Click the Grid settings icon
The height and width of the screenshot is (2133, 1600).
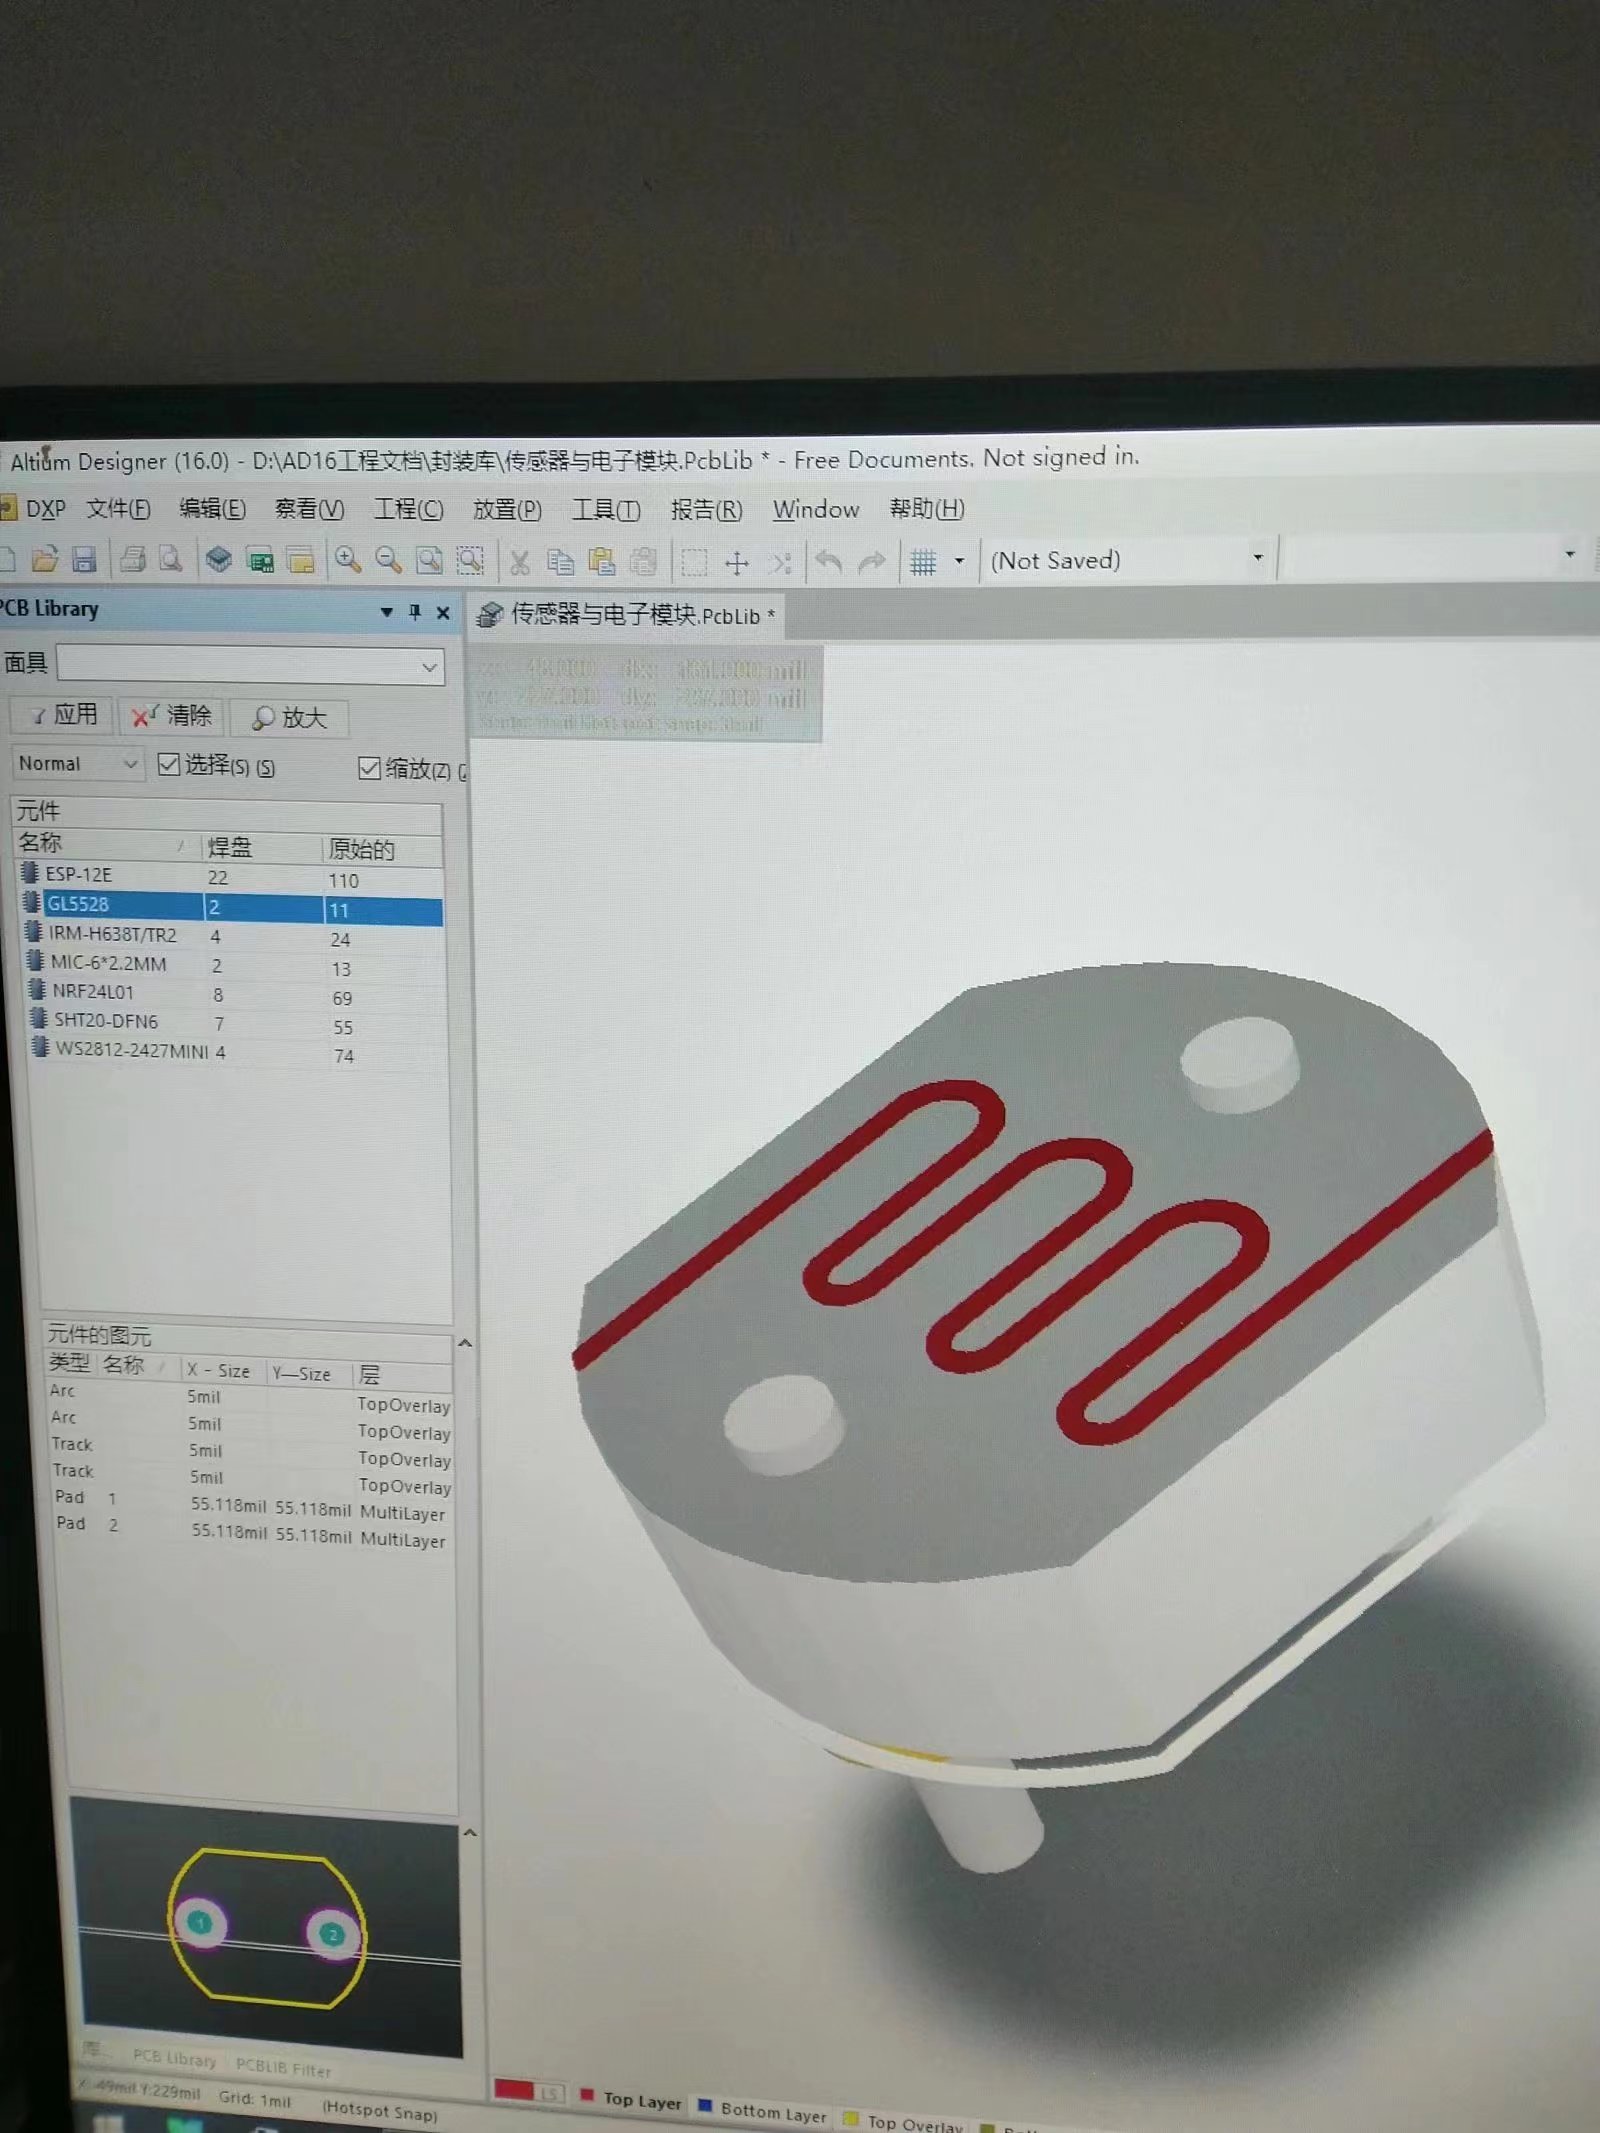pos(923,562)
